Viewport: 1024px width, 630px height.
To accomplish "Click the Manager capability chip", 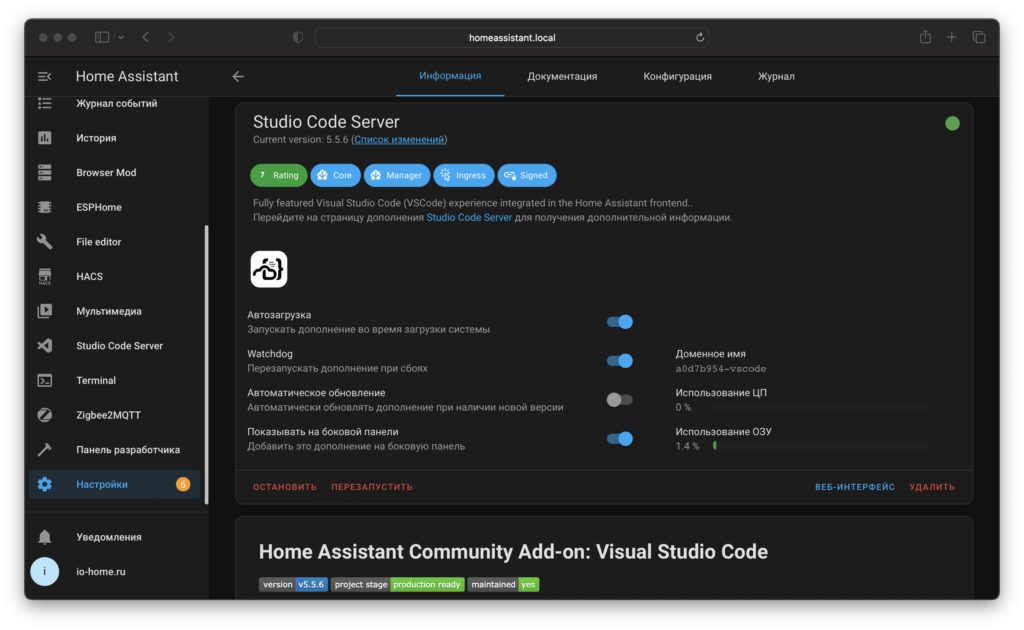I will [396, 175].
